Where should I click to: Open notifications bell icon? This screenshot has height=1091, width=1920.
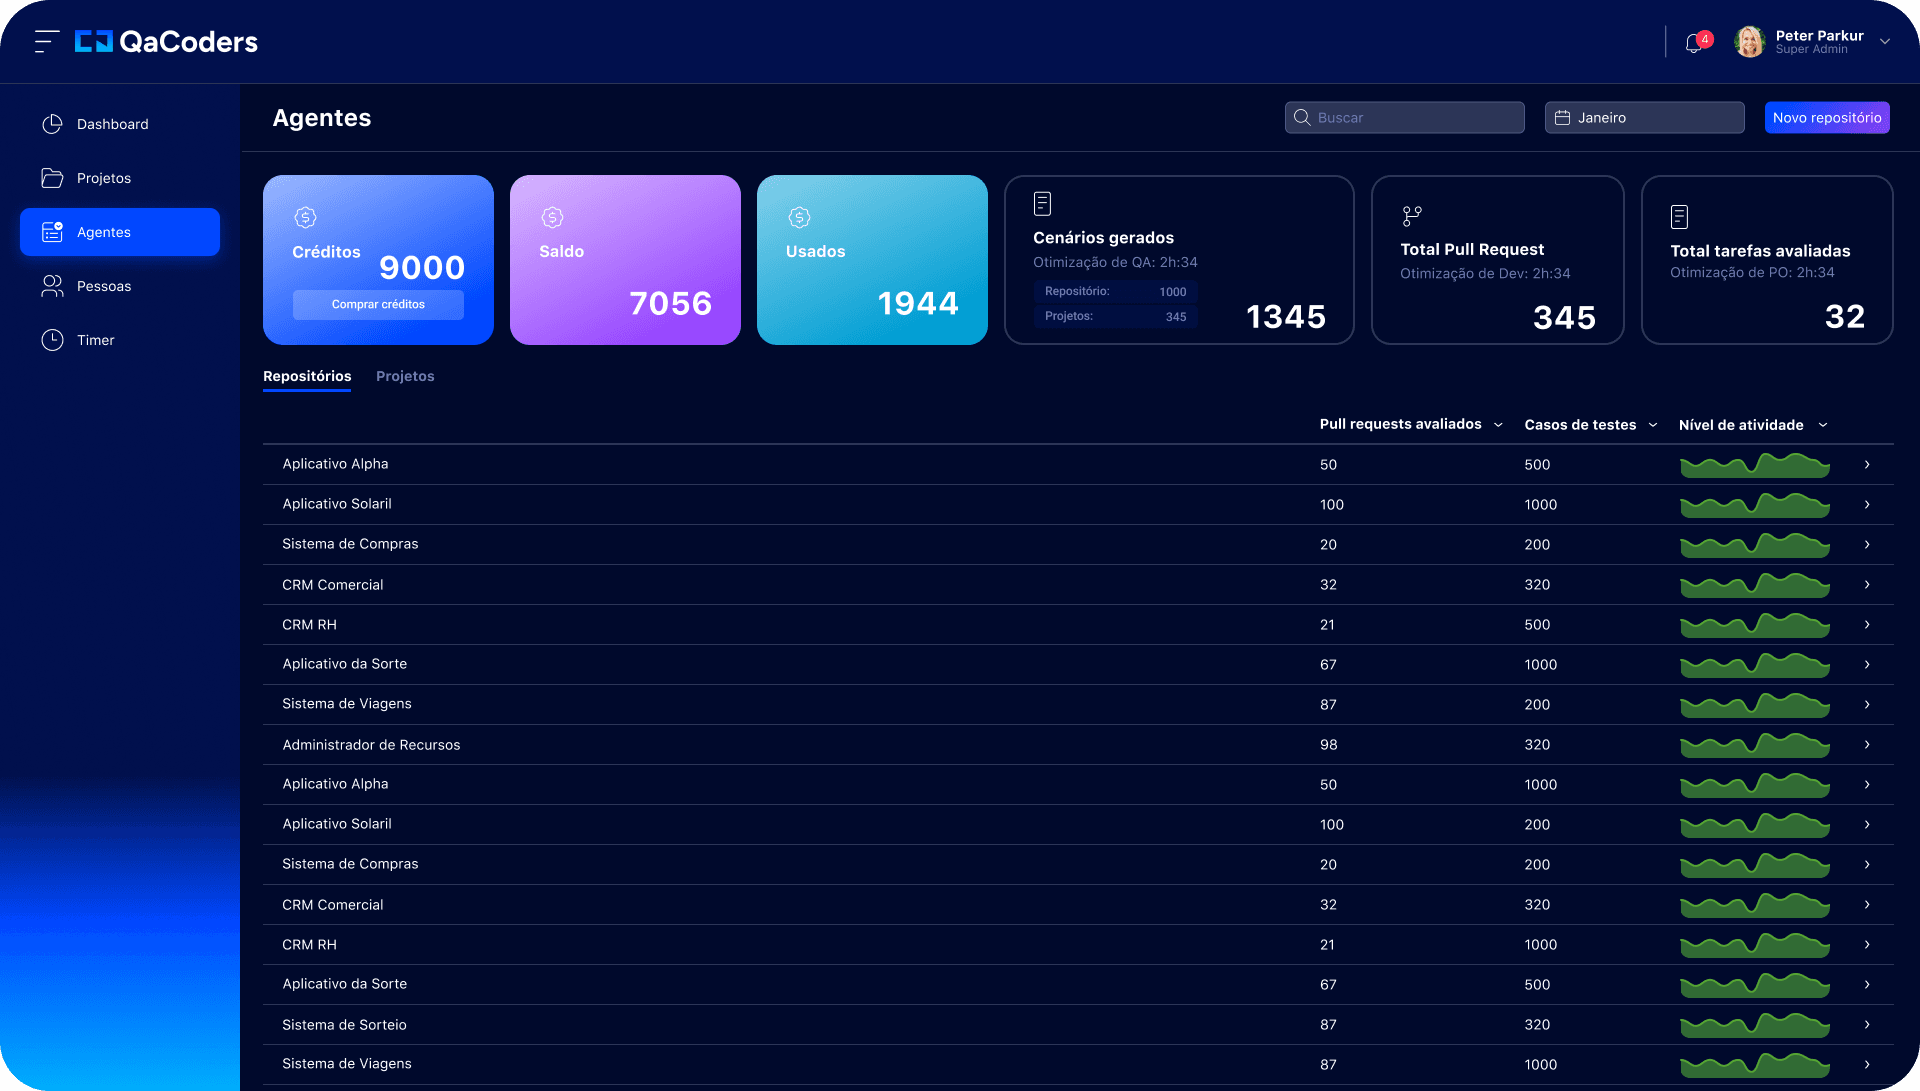pos(1695,43)
